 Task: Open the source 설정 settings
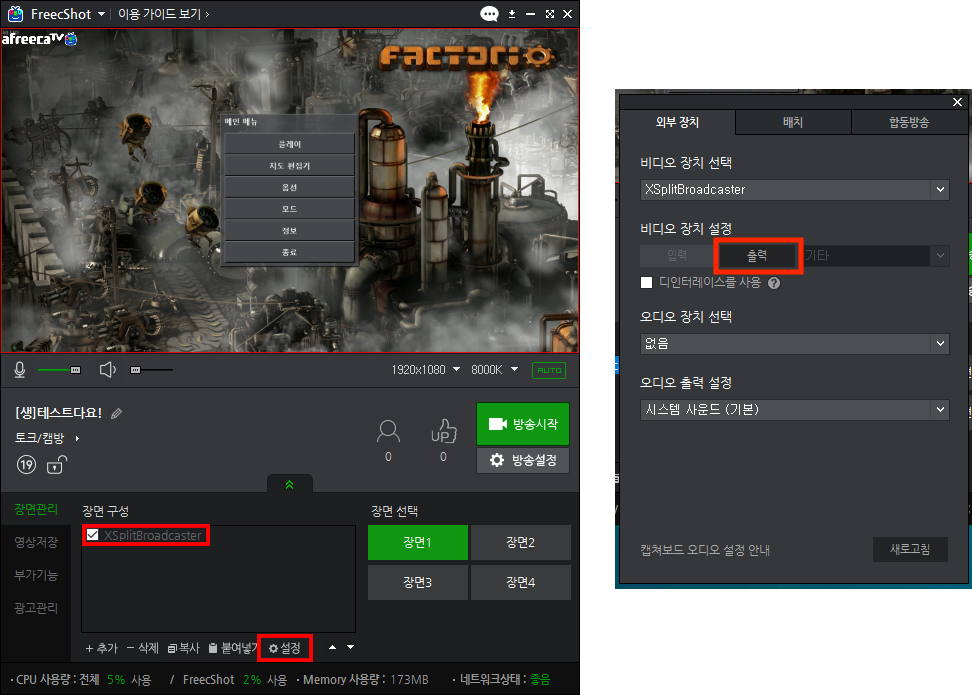tap(285, 648)
